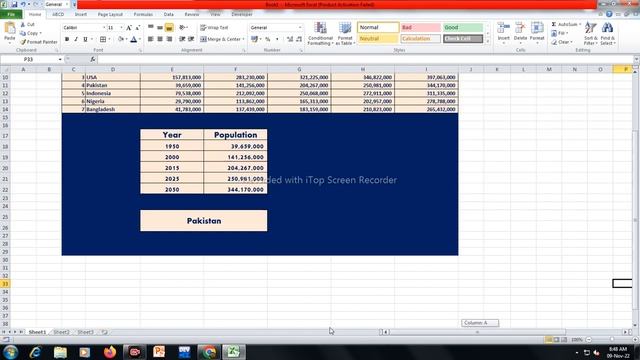The image size is (640, 360).
Task: Apply the Bad cell style
Action: tap(420, 27)
